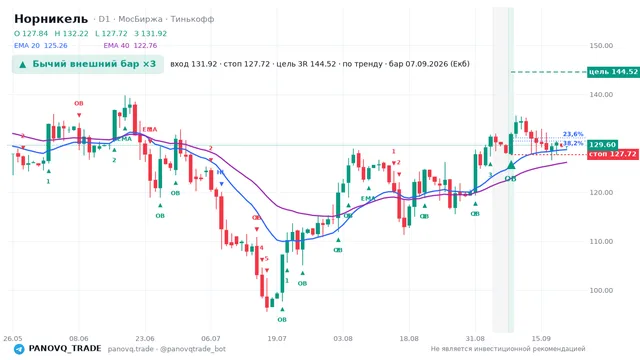The height and width of the screenshot is (360, 640).
Task: Click the O 127.84 open value
Action: tap(31, 33)
